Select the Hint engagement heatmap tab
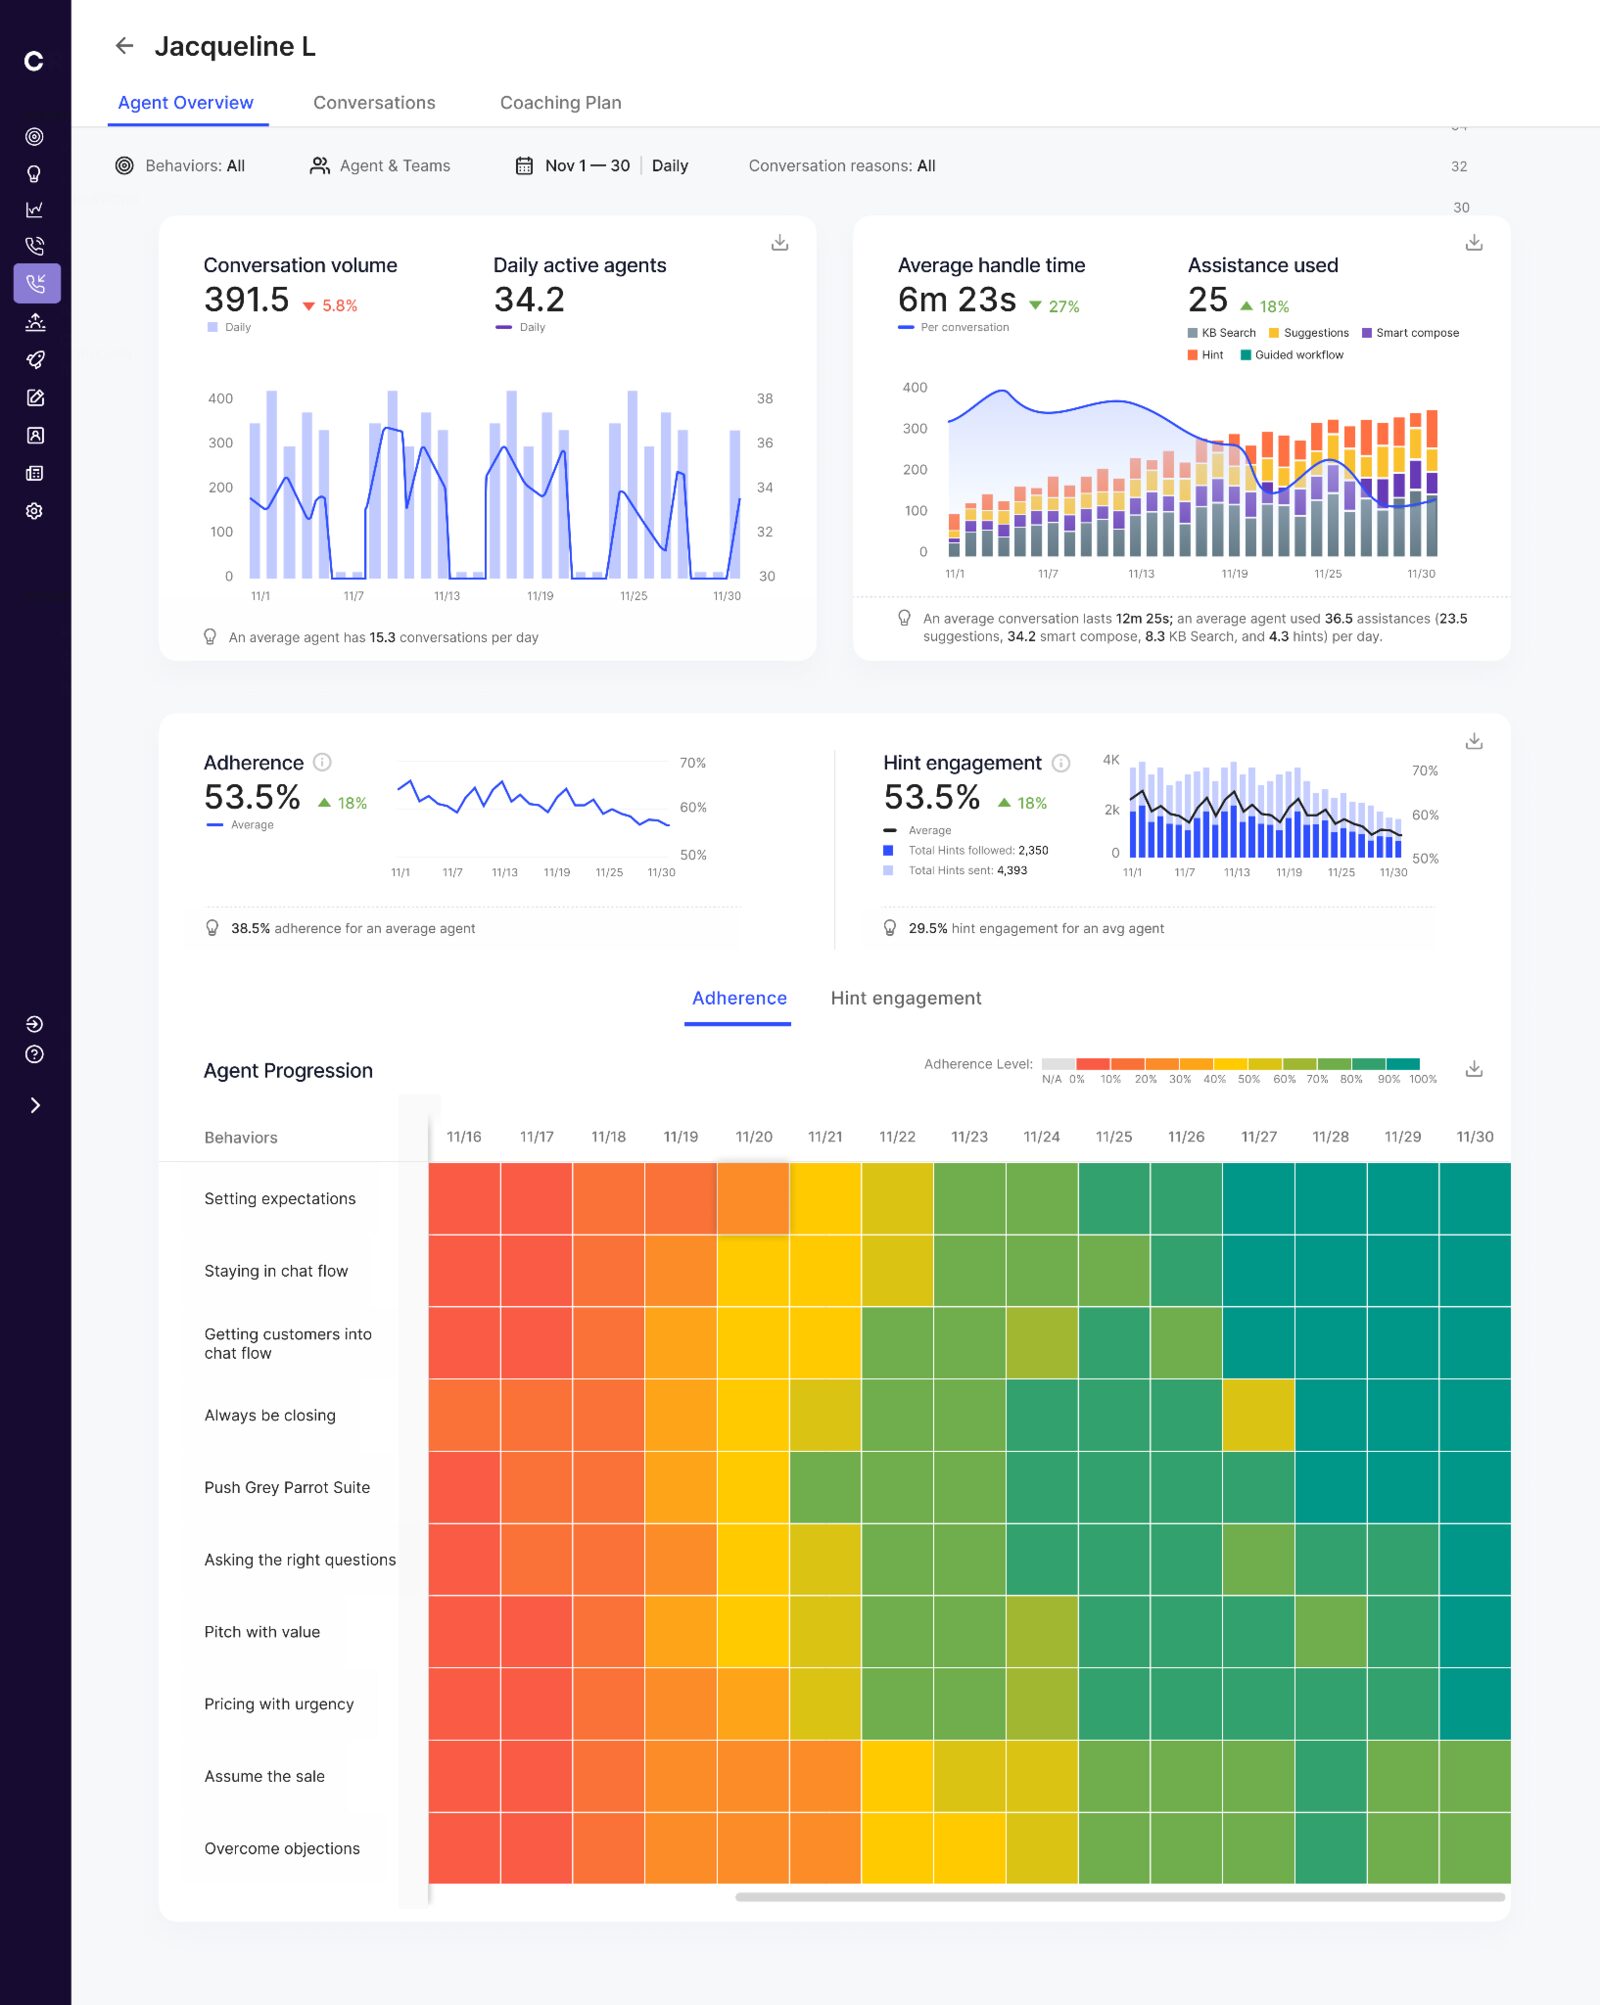This screenshot has width=1600, height=2005. point(906,999)
